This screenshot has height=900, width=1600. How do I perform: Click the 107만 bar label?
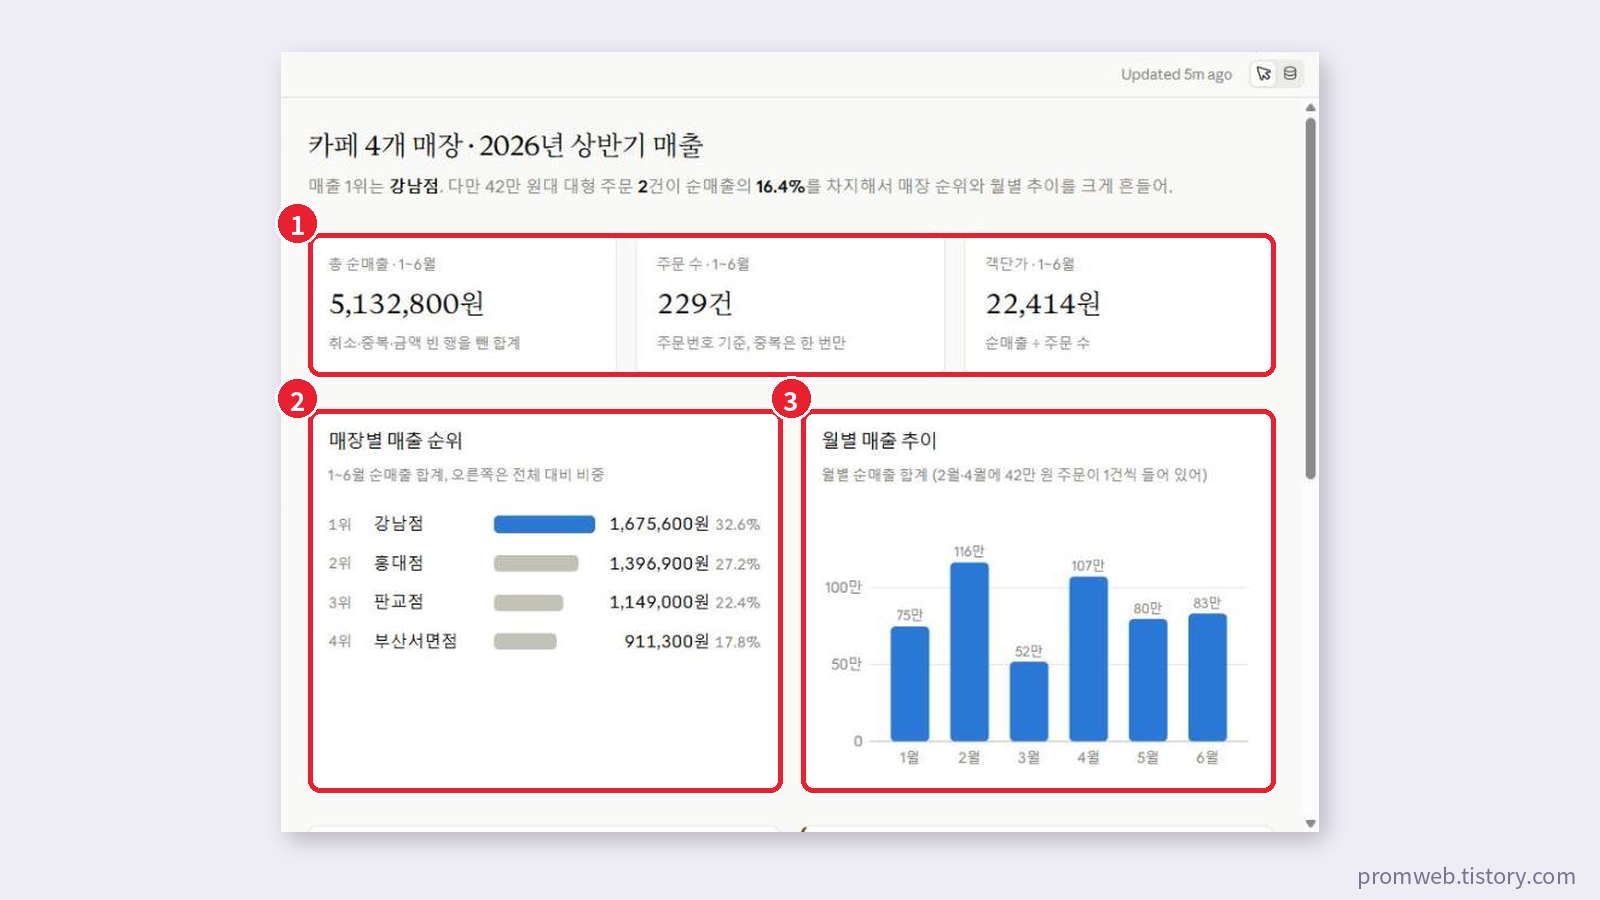pos(1088,565)
